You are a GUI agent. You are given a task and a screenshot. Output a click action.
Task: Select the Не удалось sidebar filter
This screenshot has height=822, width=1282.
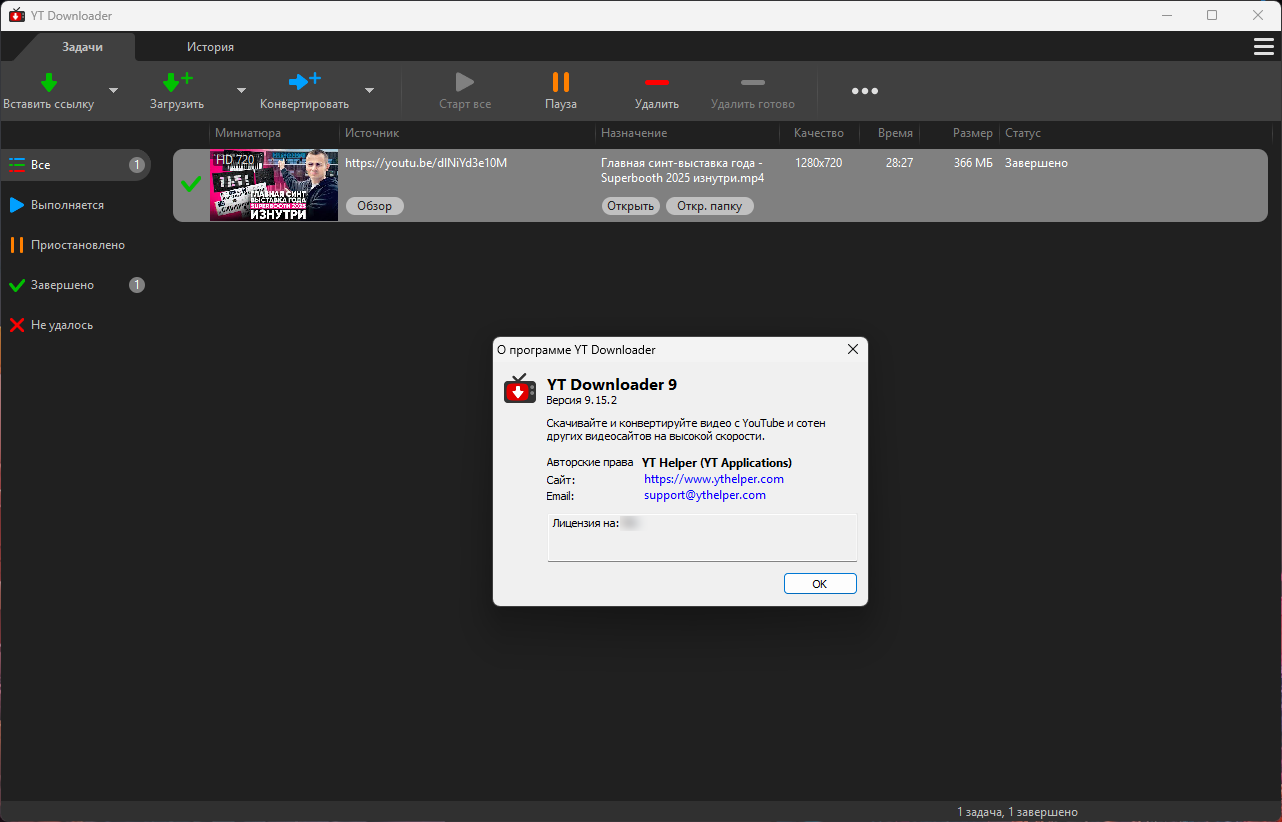[x=76, y=325]
